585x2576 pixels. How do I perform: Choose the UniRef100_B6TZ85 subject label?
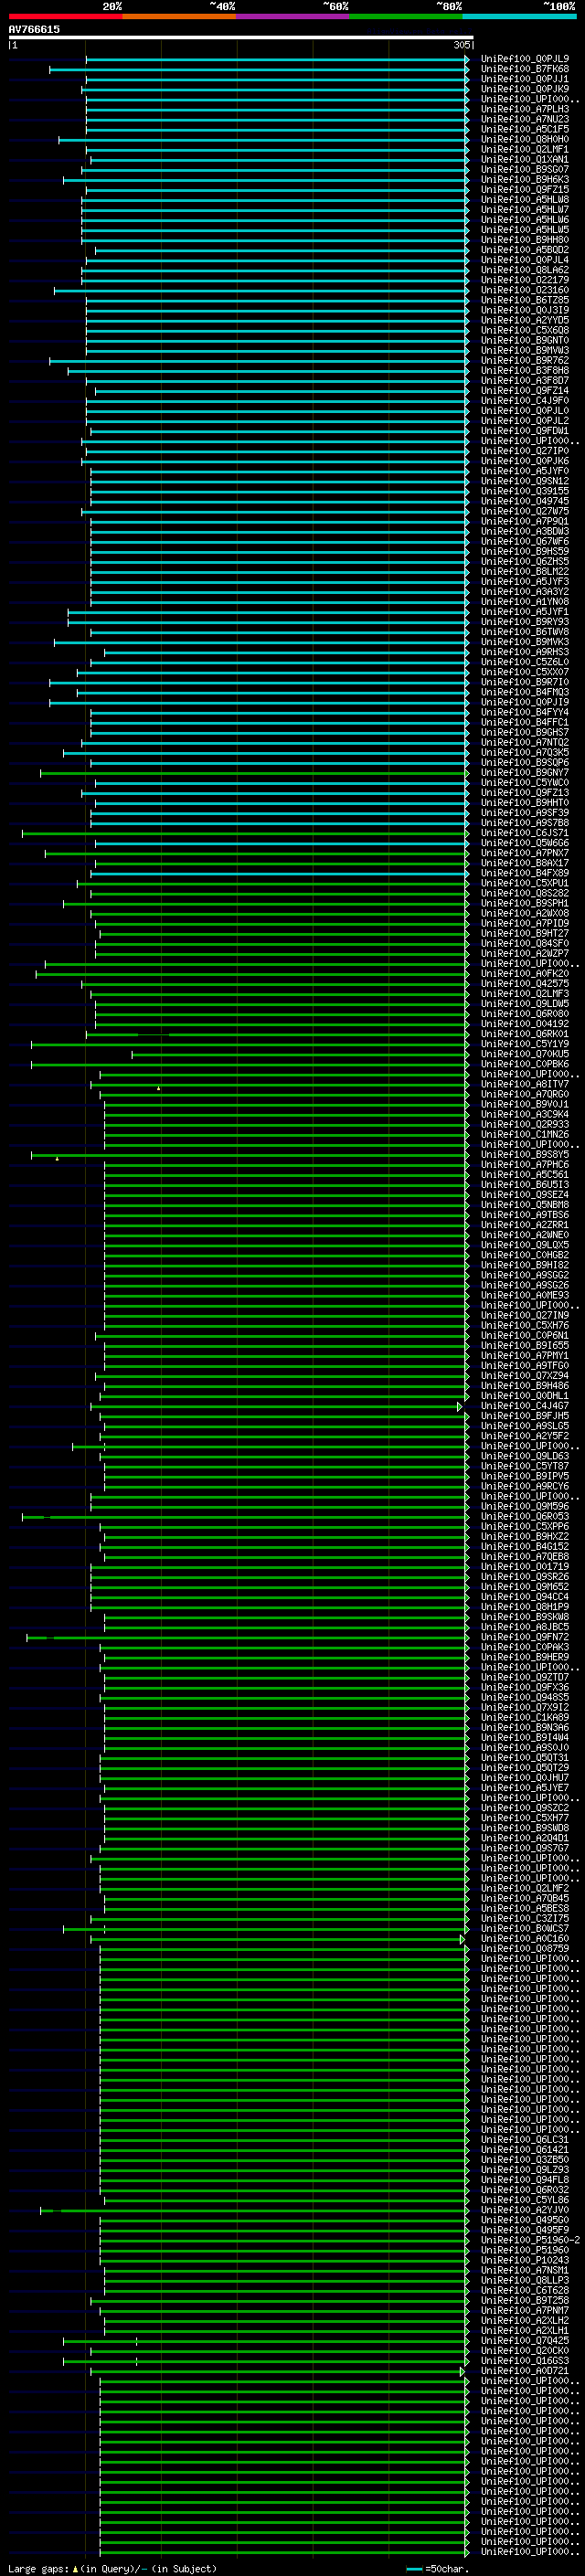coord(525,300)
